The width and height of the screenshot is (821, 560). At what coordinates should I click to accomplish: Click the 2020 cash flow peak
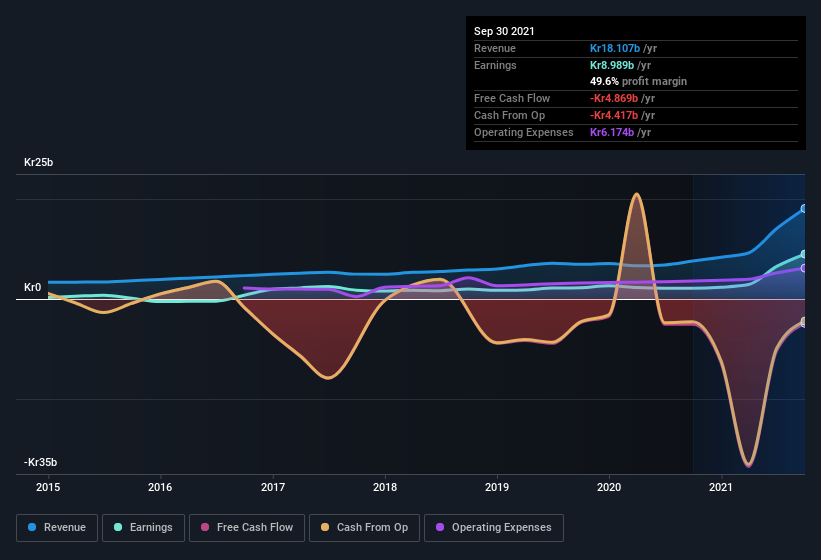[636, 195]
